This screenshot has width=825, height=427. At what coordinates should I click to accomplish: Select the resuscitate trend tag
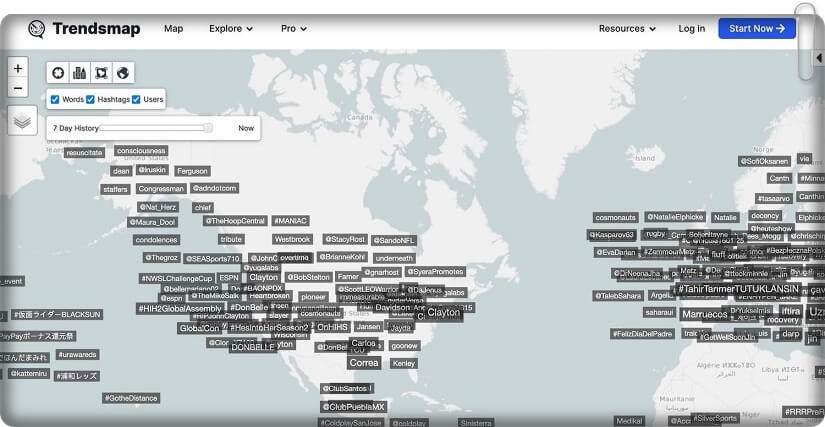(x=84, y=153)
